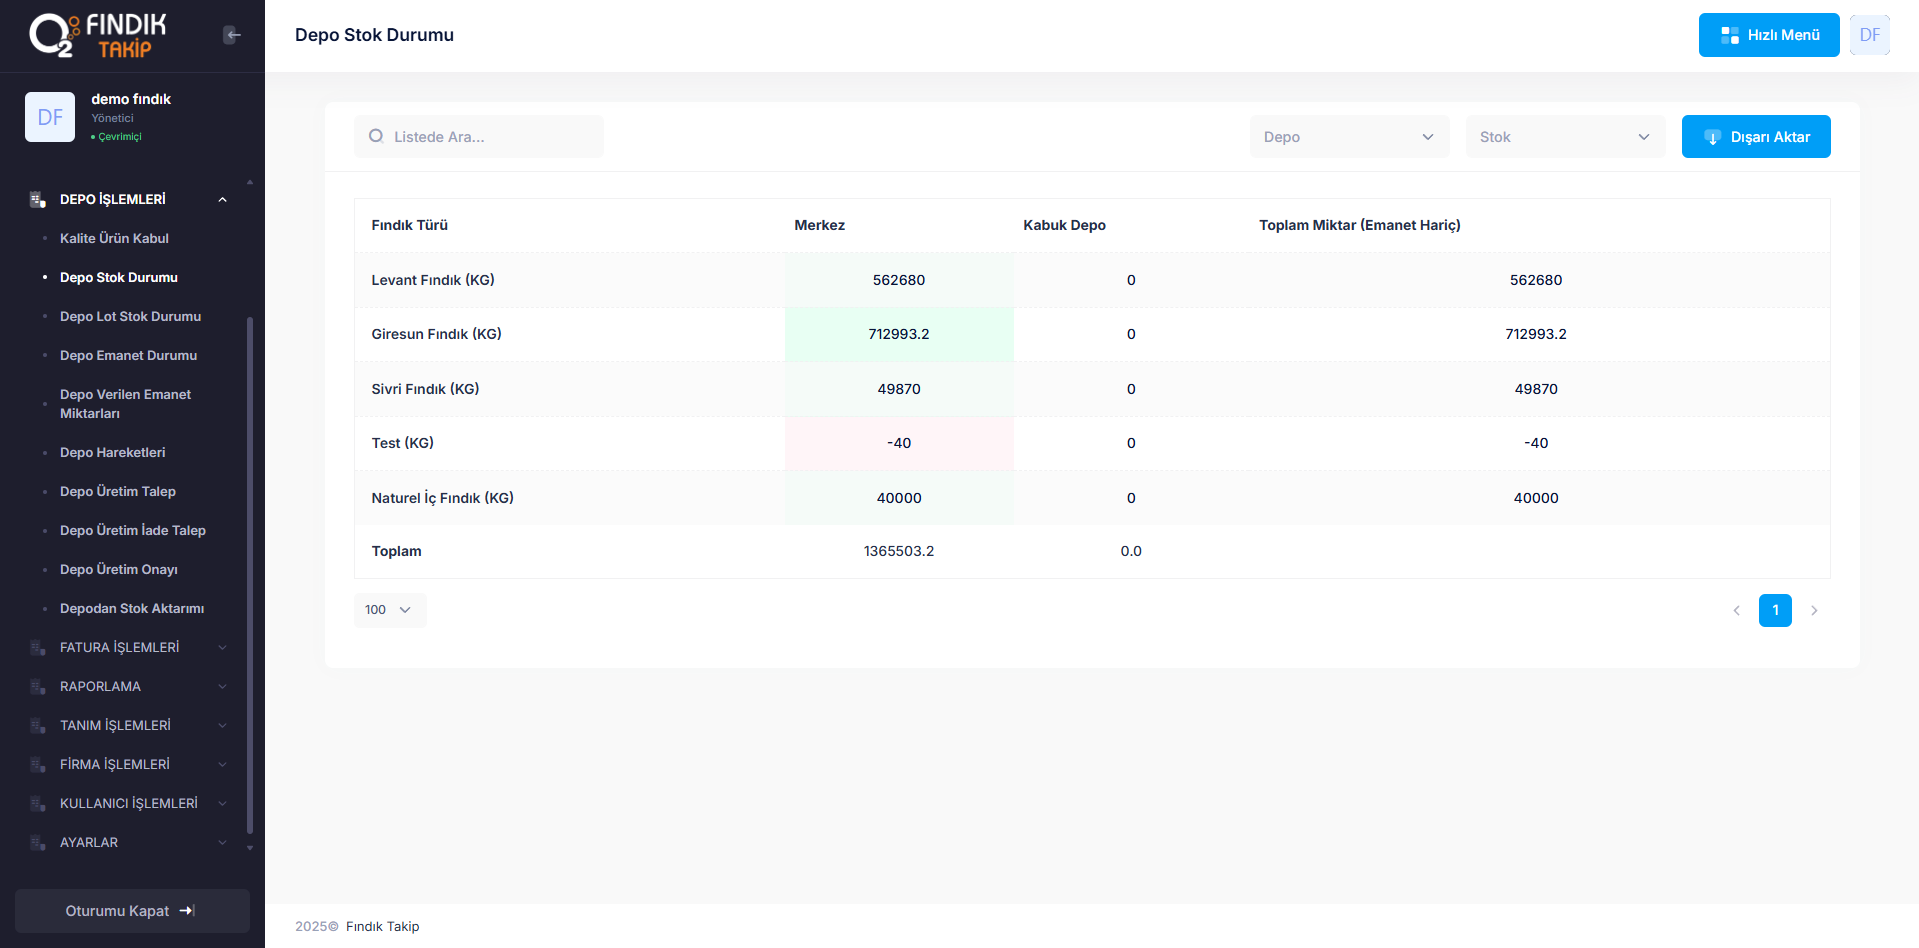The height and width of the screenshot is (948, 1919).
Task: Click the Depo İşlemleri module icon
Action: pyautogui.click(x=38, y=199)
